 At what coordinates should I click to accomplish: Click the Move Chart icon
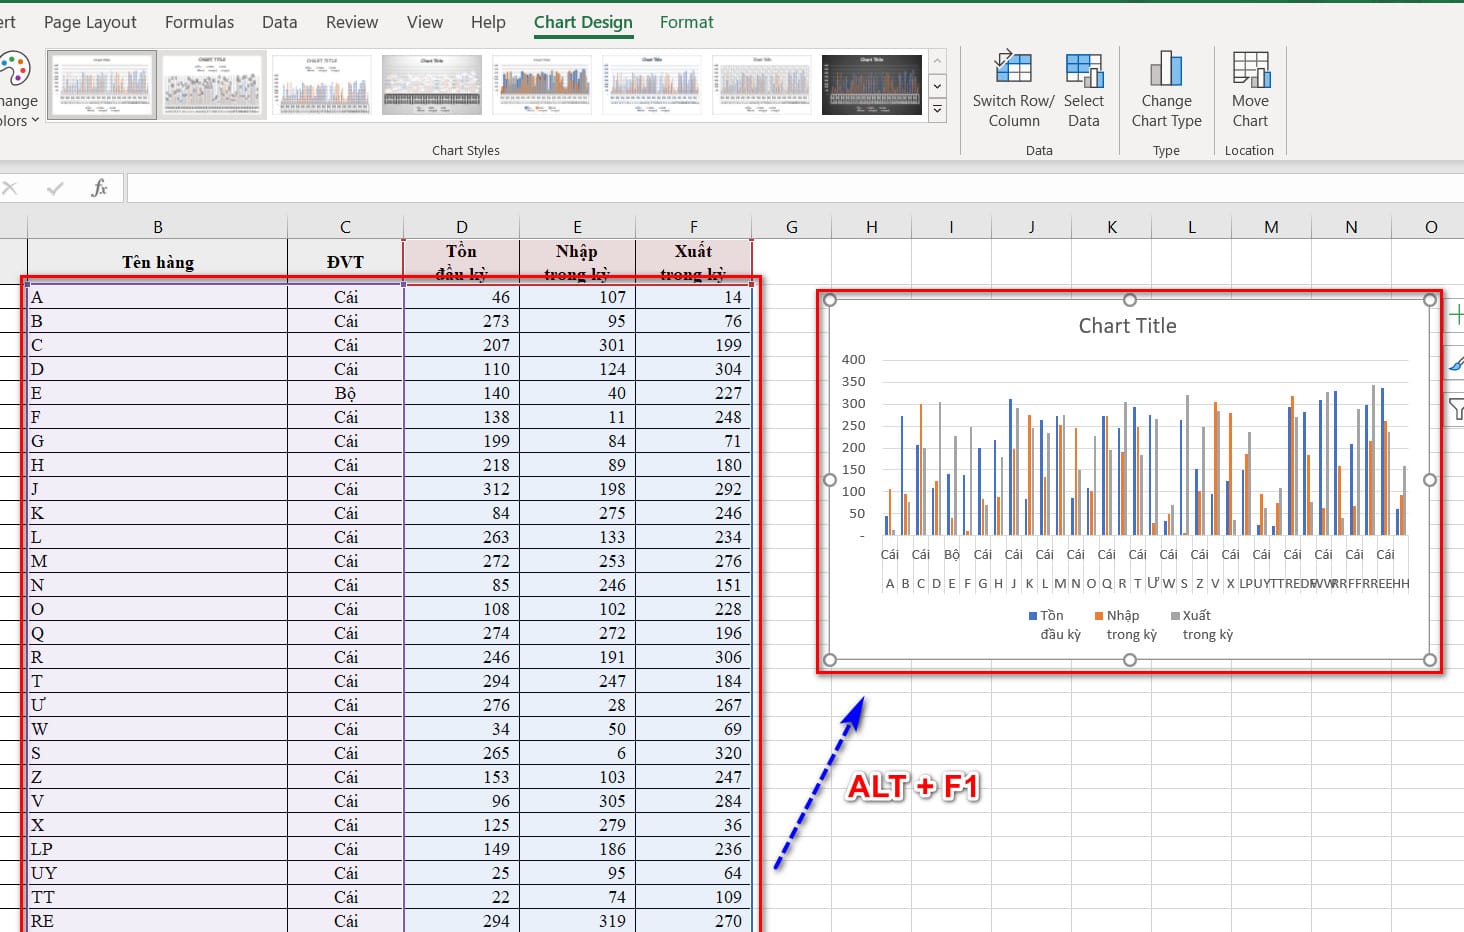click(x=1250, y=68)
